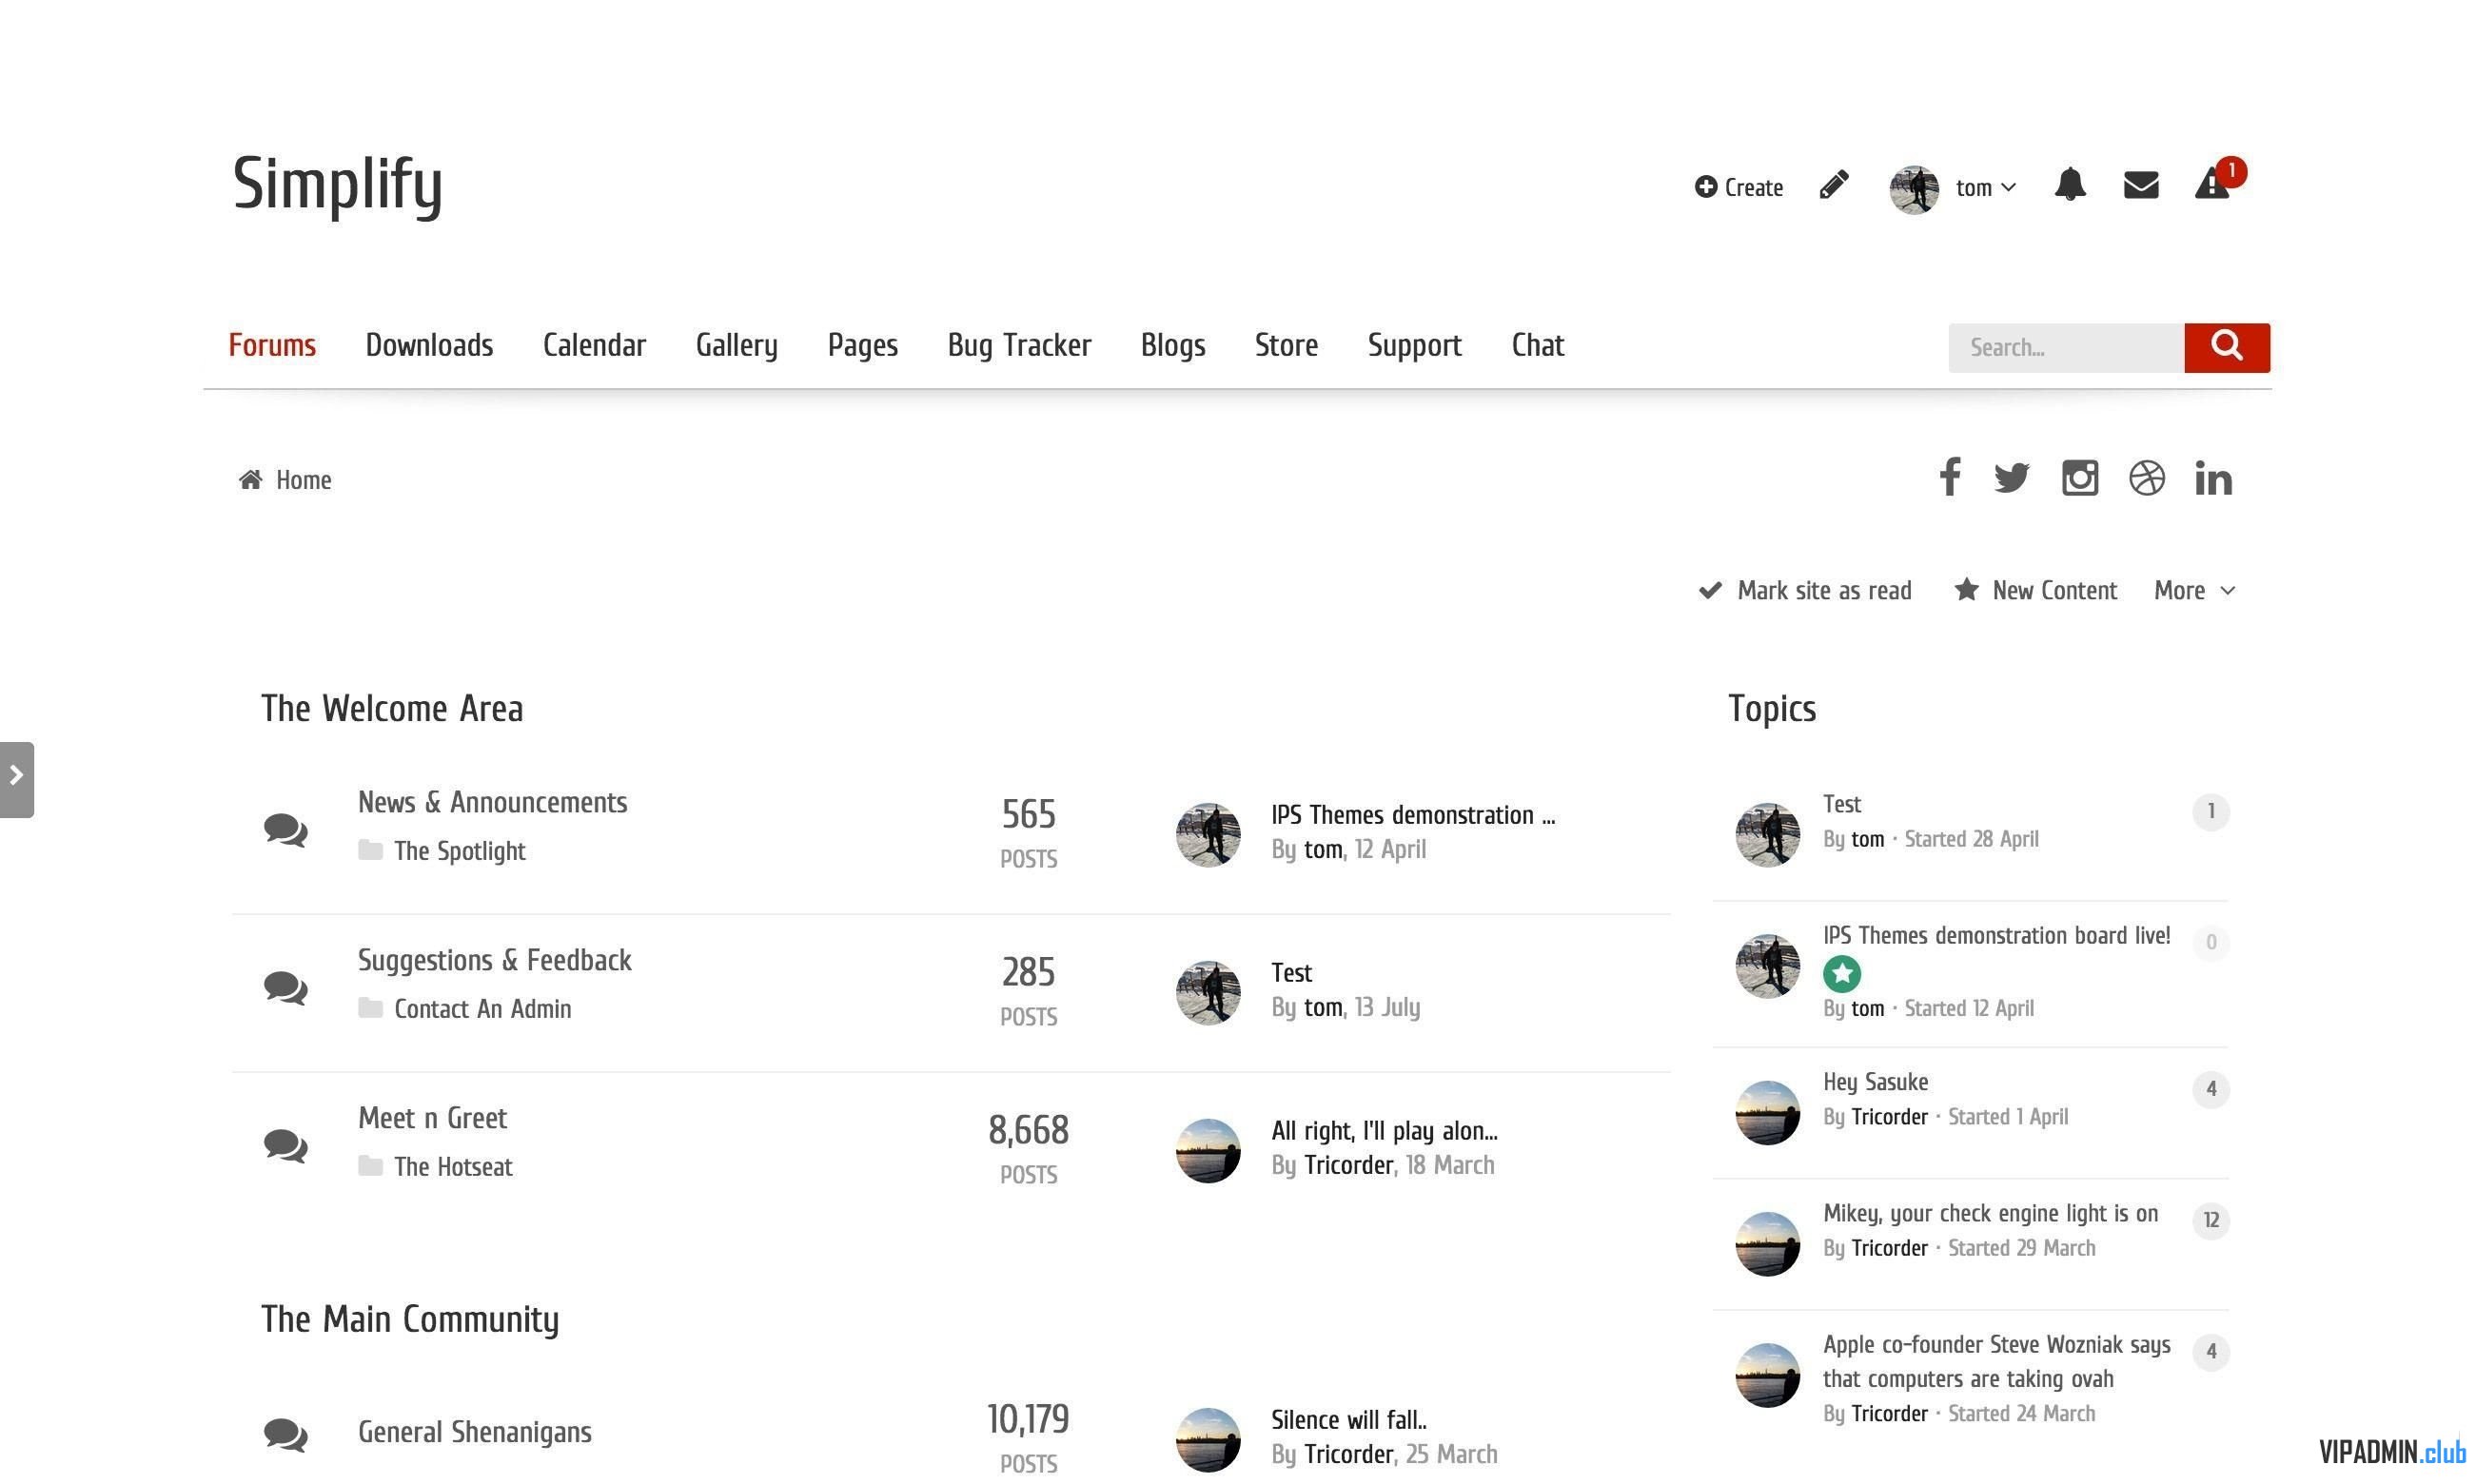Image resolution: width=2476 pixels, height=1484 pixels.
Task: Click the Home breadcrumb house icon
Action: [250, 480]
